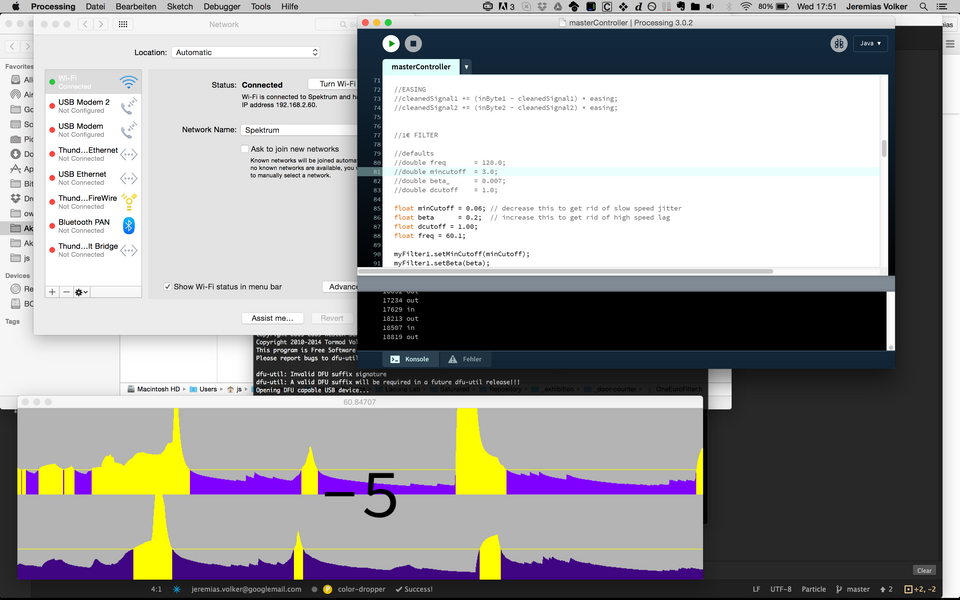Select the Thund...Ethernet service

(x=93, y=154)
